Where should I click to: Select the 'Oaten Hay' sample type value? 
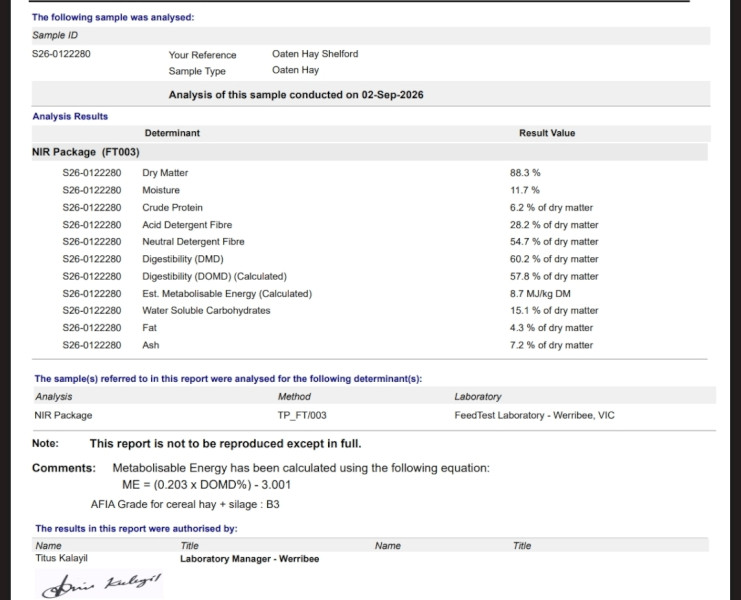295,70
